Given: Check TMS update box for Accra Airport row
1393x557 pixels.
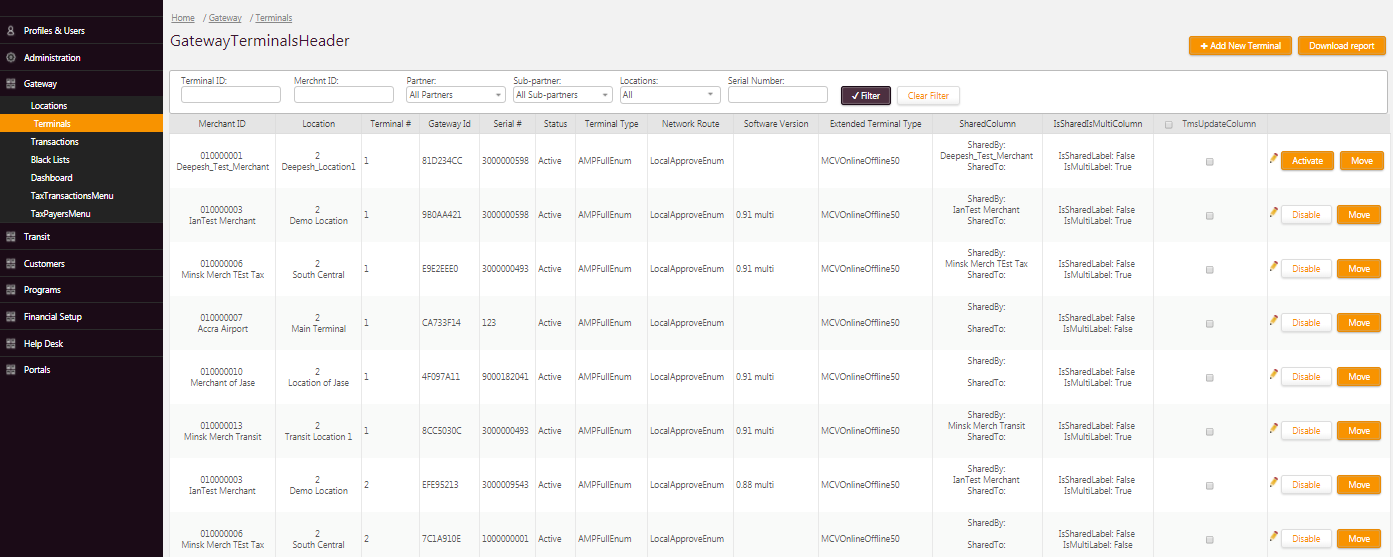Looking at the screenshot, I should (1210, 323).
